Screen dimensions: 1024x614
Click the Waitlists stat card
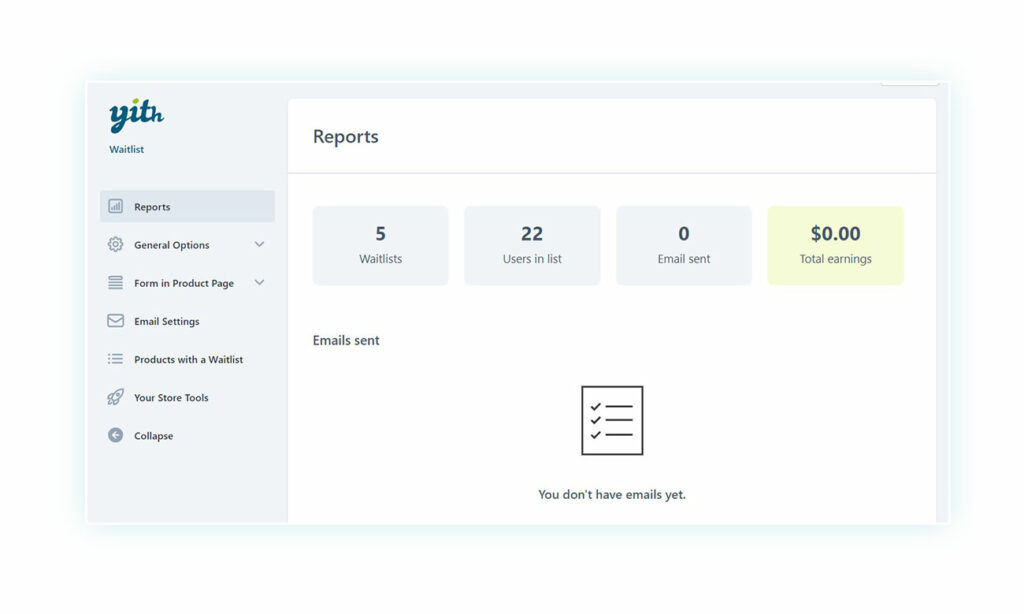pos(380,244)
